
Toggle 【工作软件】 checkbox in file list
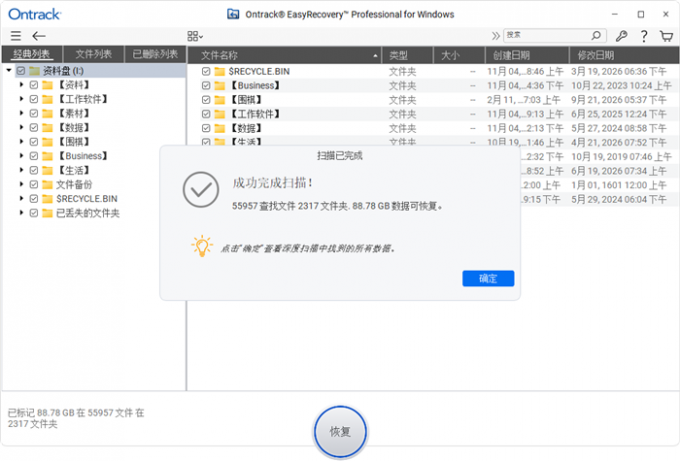[206, 114]
